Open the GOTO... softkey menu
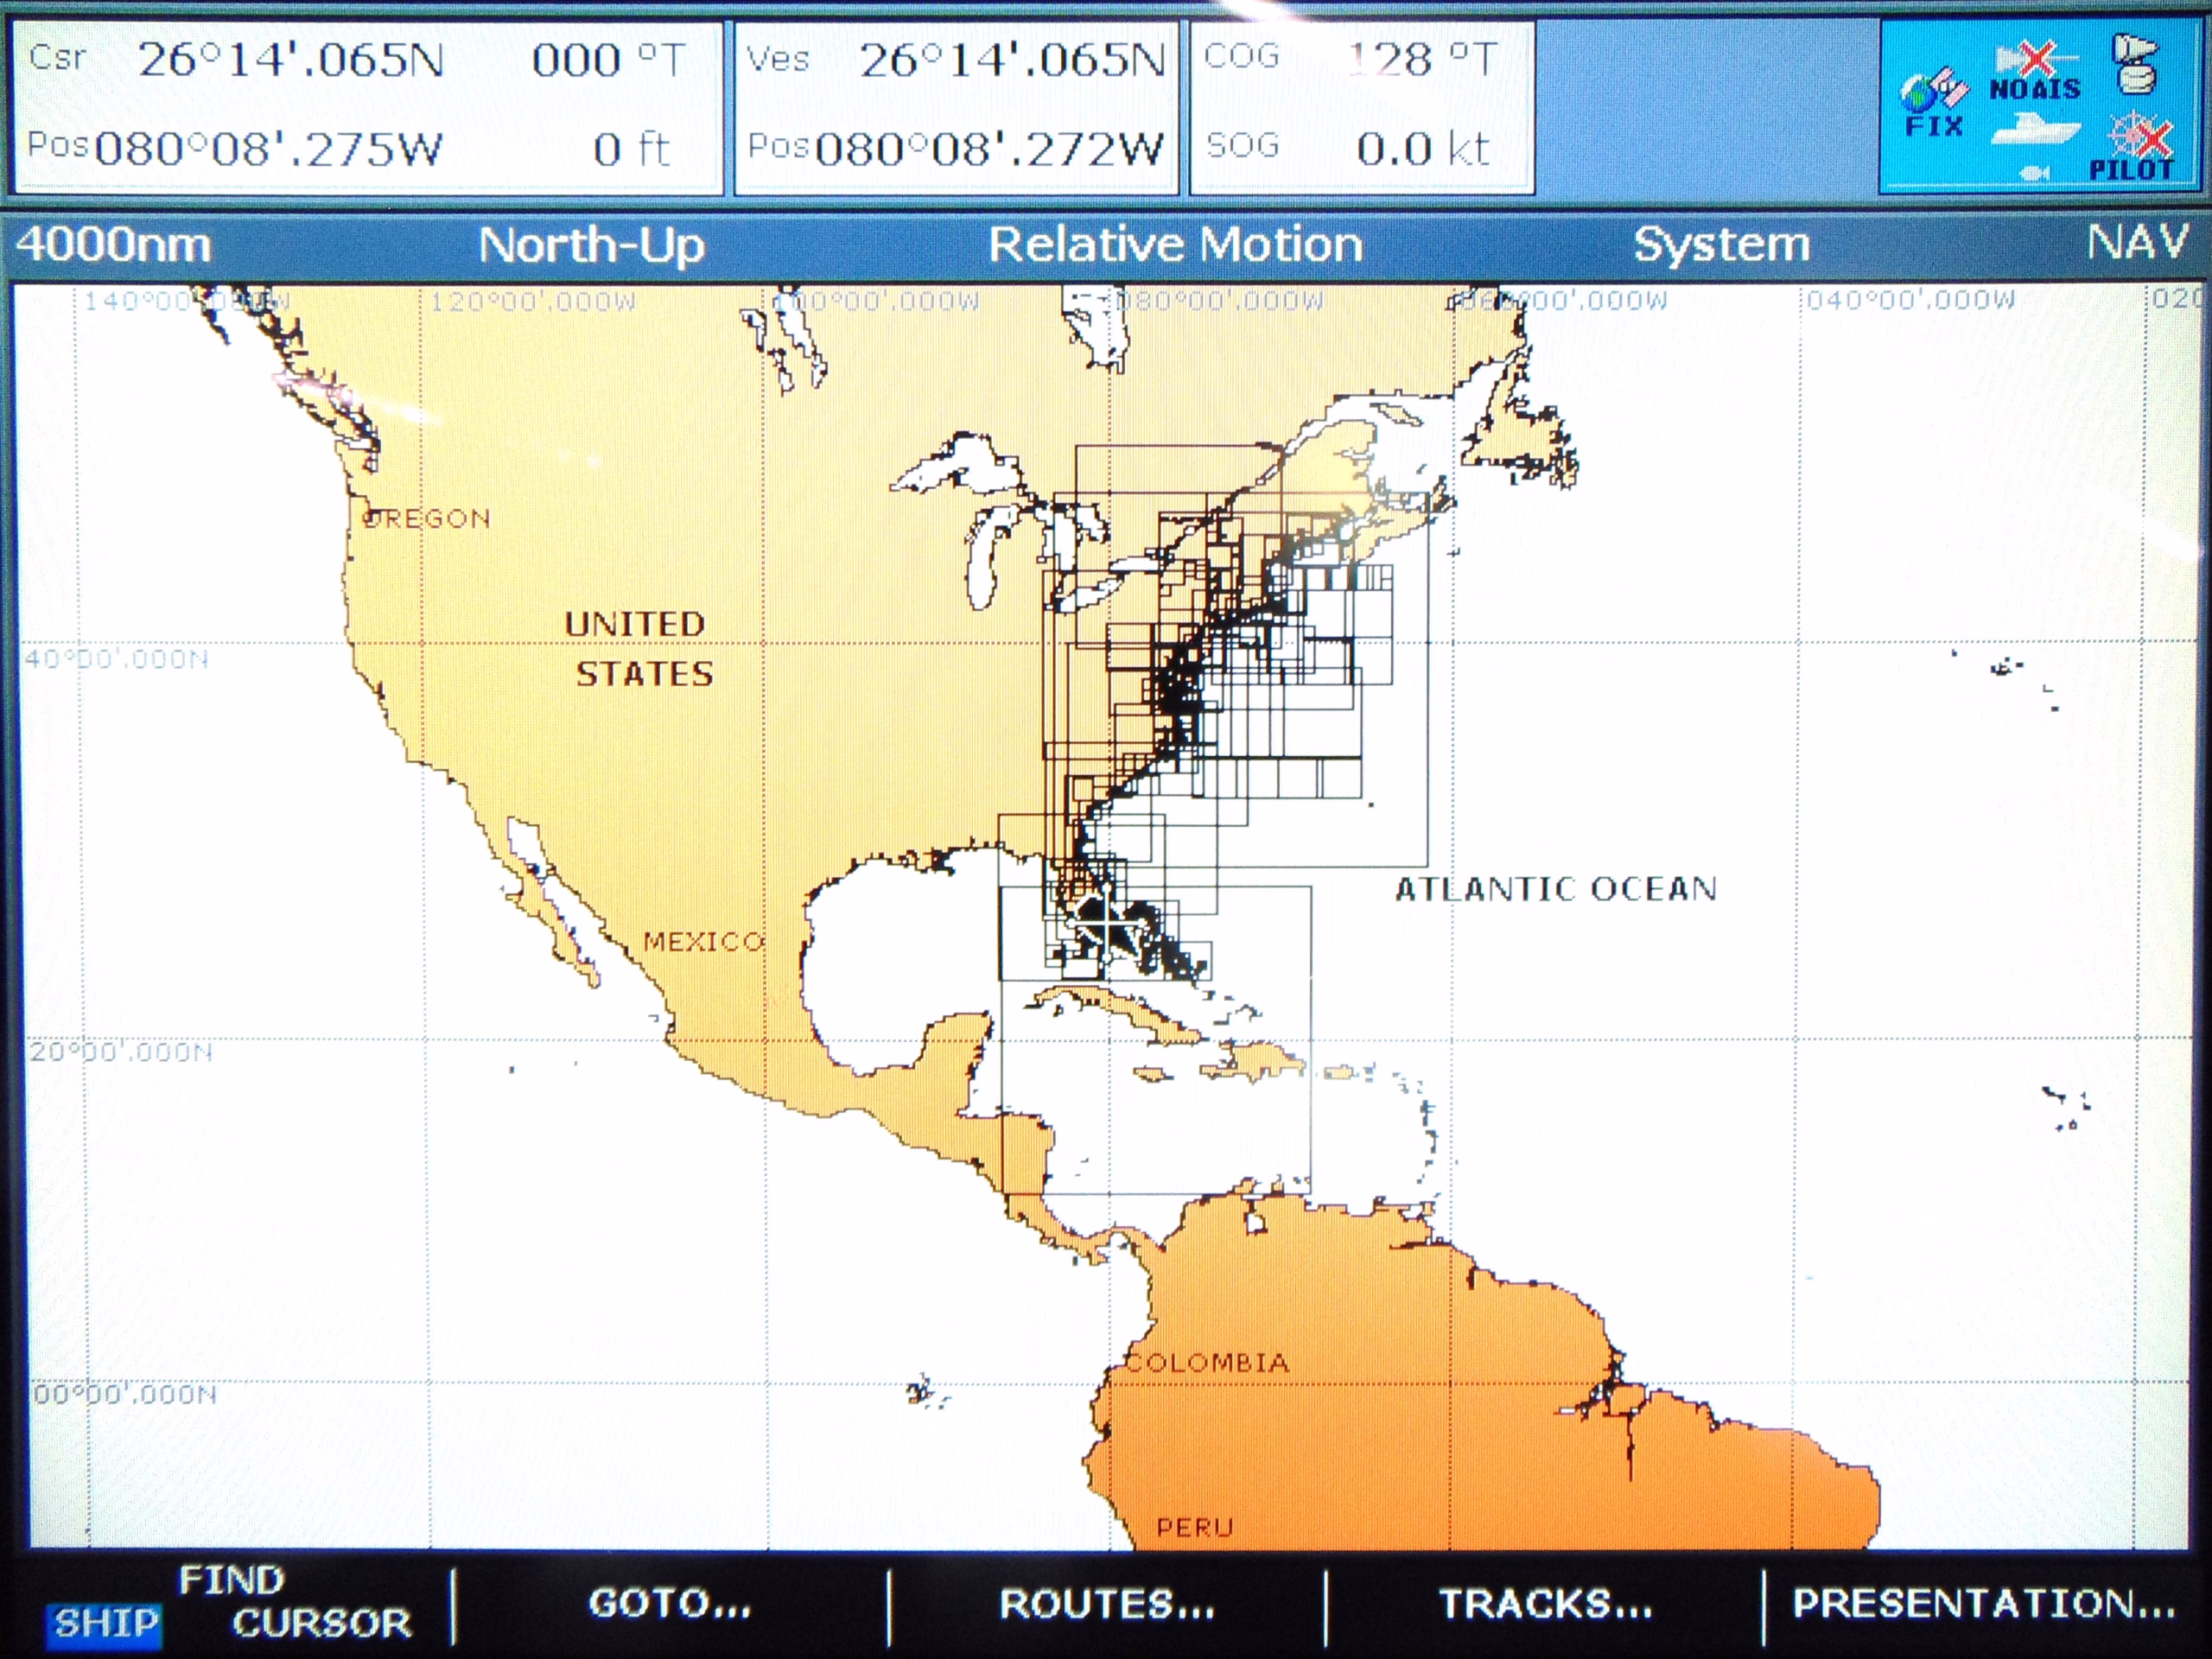Viewport: 2212px width, 1659px height. click(x=669, y=1603)
